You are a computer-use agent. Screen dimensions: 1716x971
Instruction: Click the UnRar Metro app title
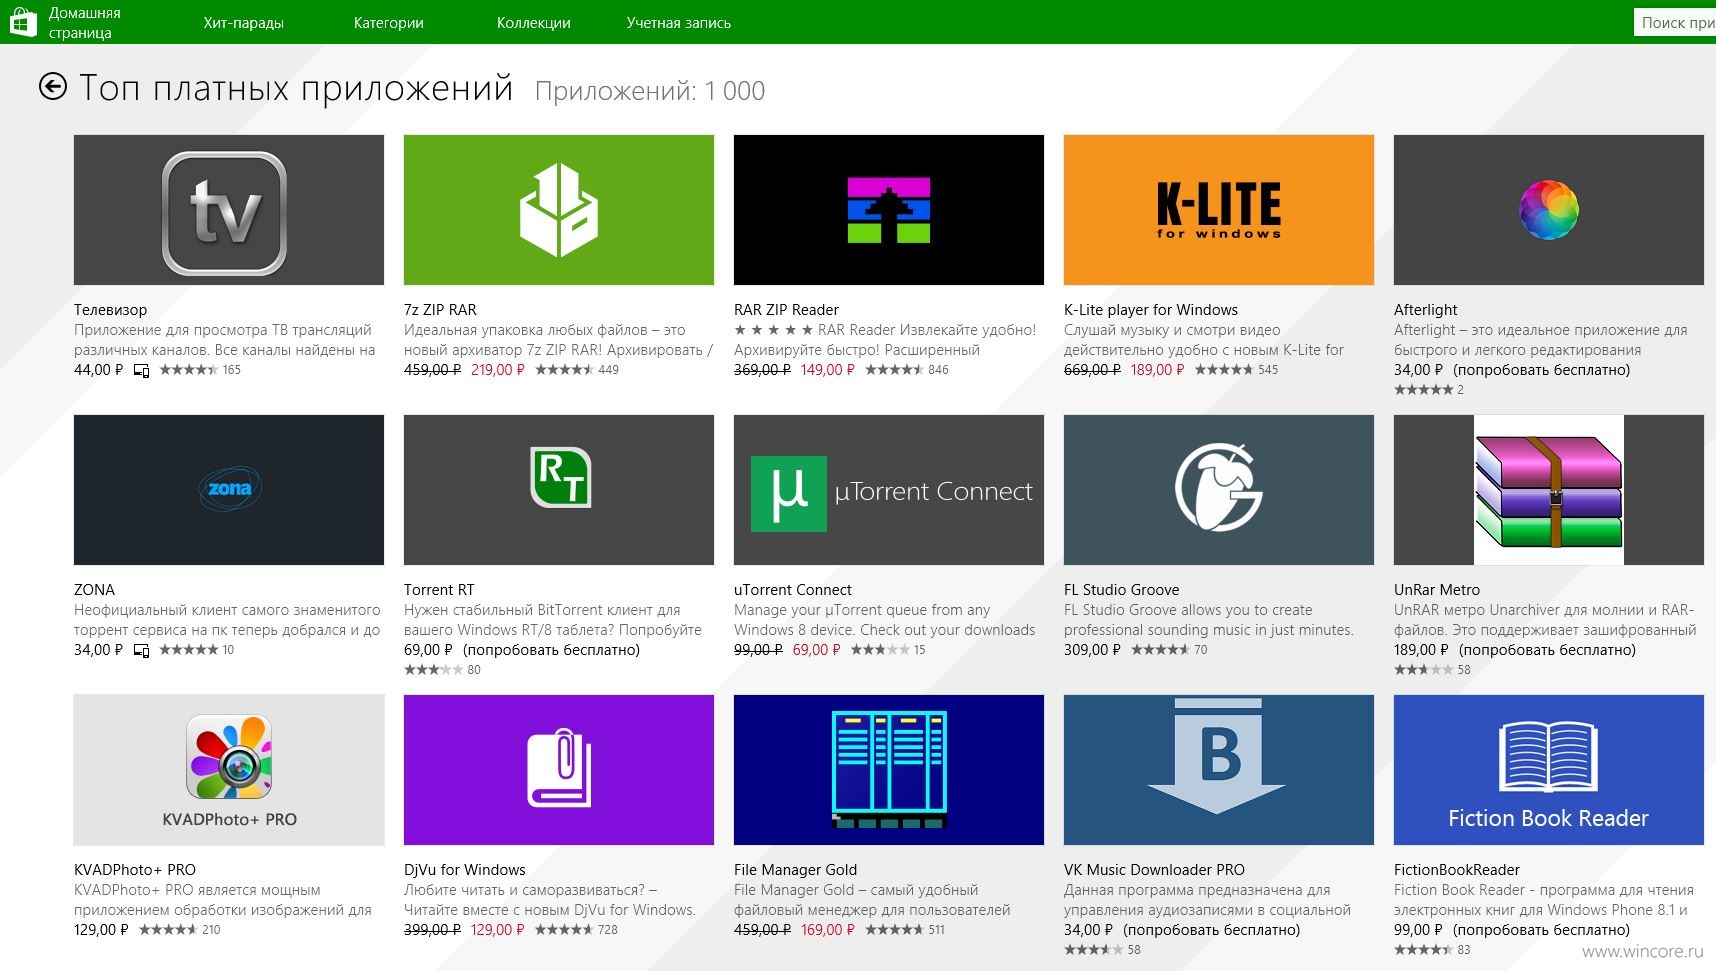[x=1437, y=590]
